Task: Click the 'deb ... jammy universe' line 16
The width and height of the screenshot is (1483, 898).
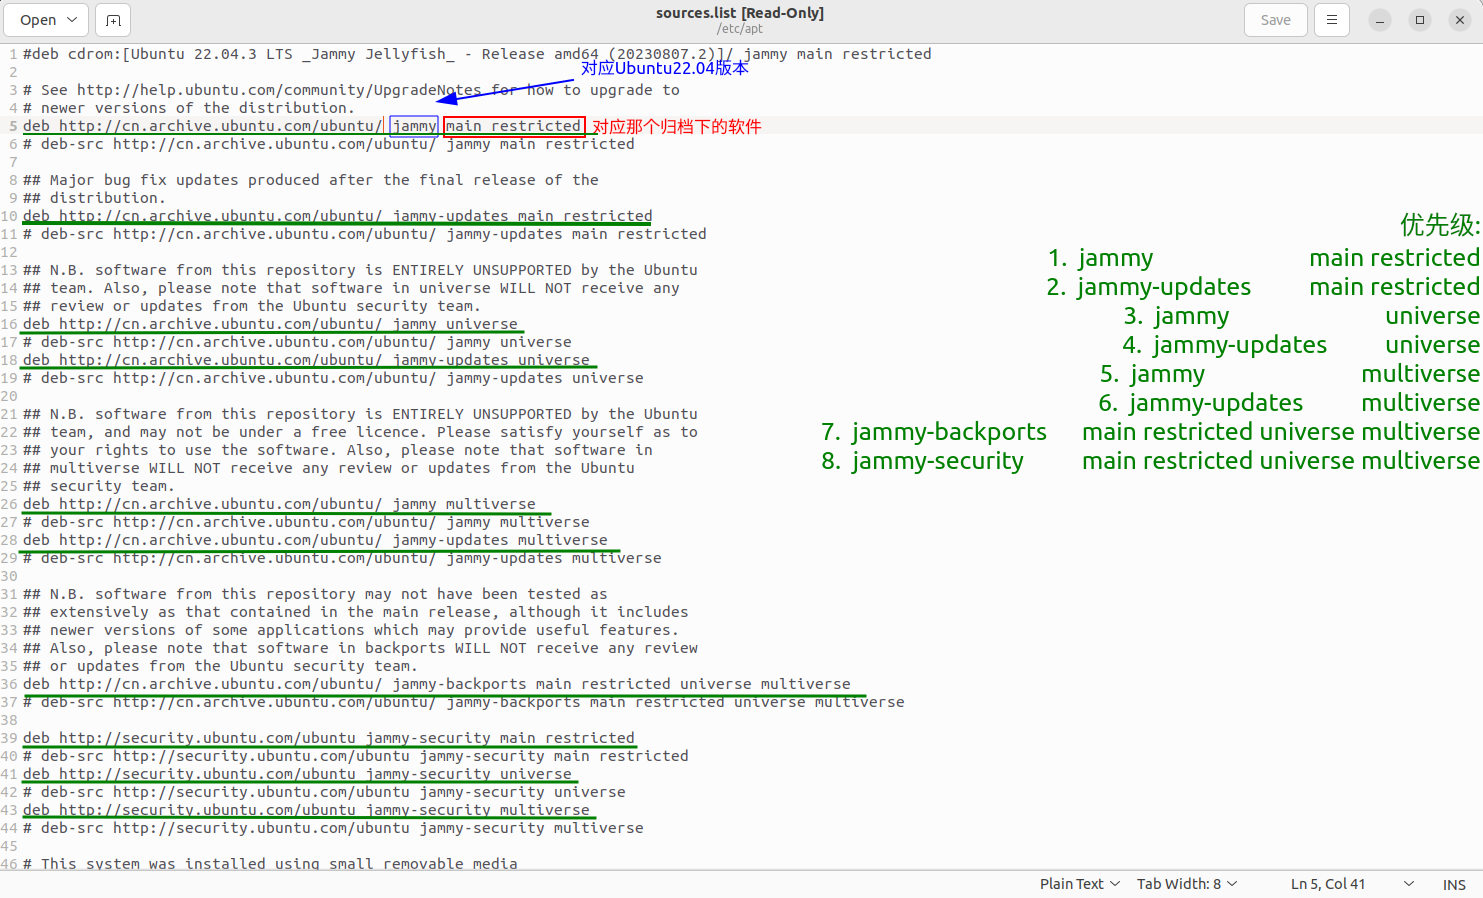Action: (270, 324)
